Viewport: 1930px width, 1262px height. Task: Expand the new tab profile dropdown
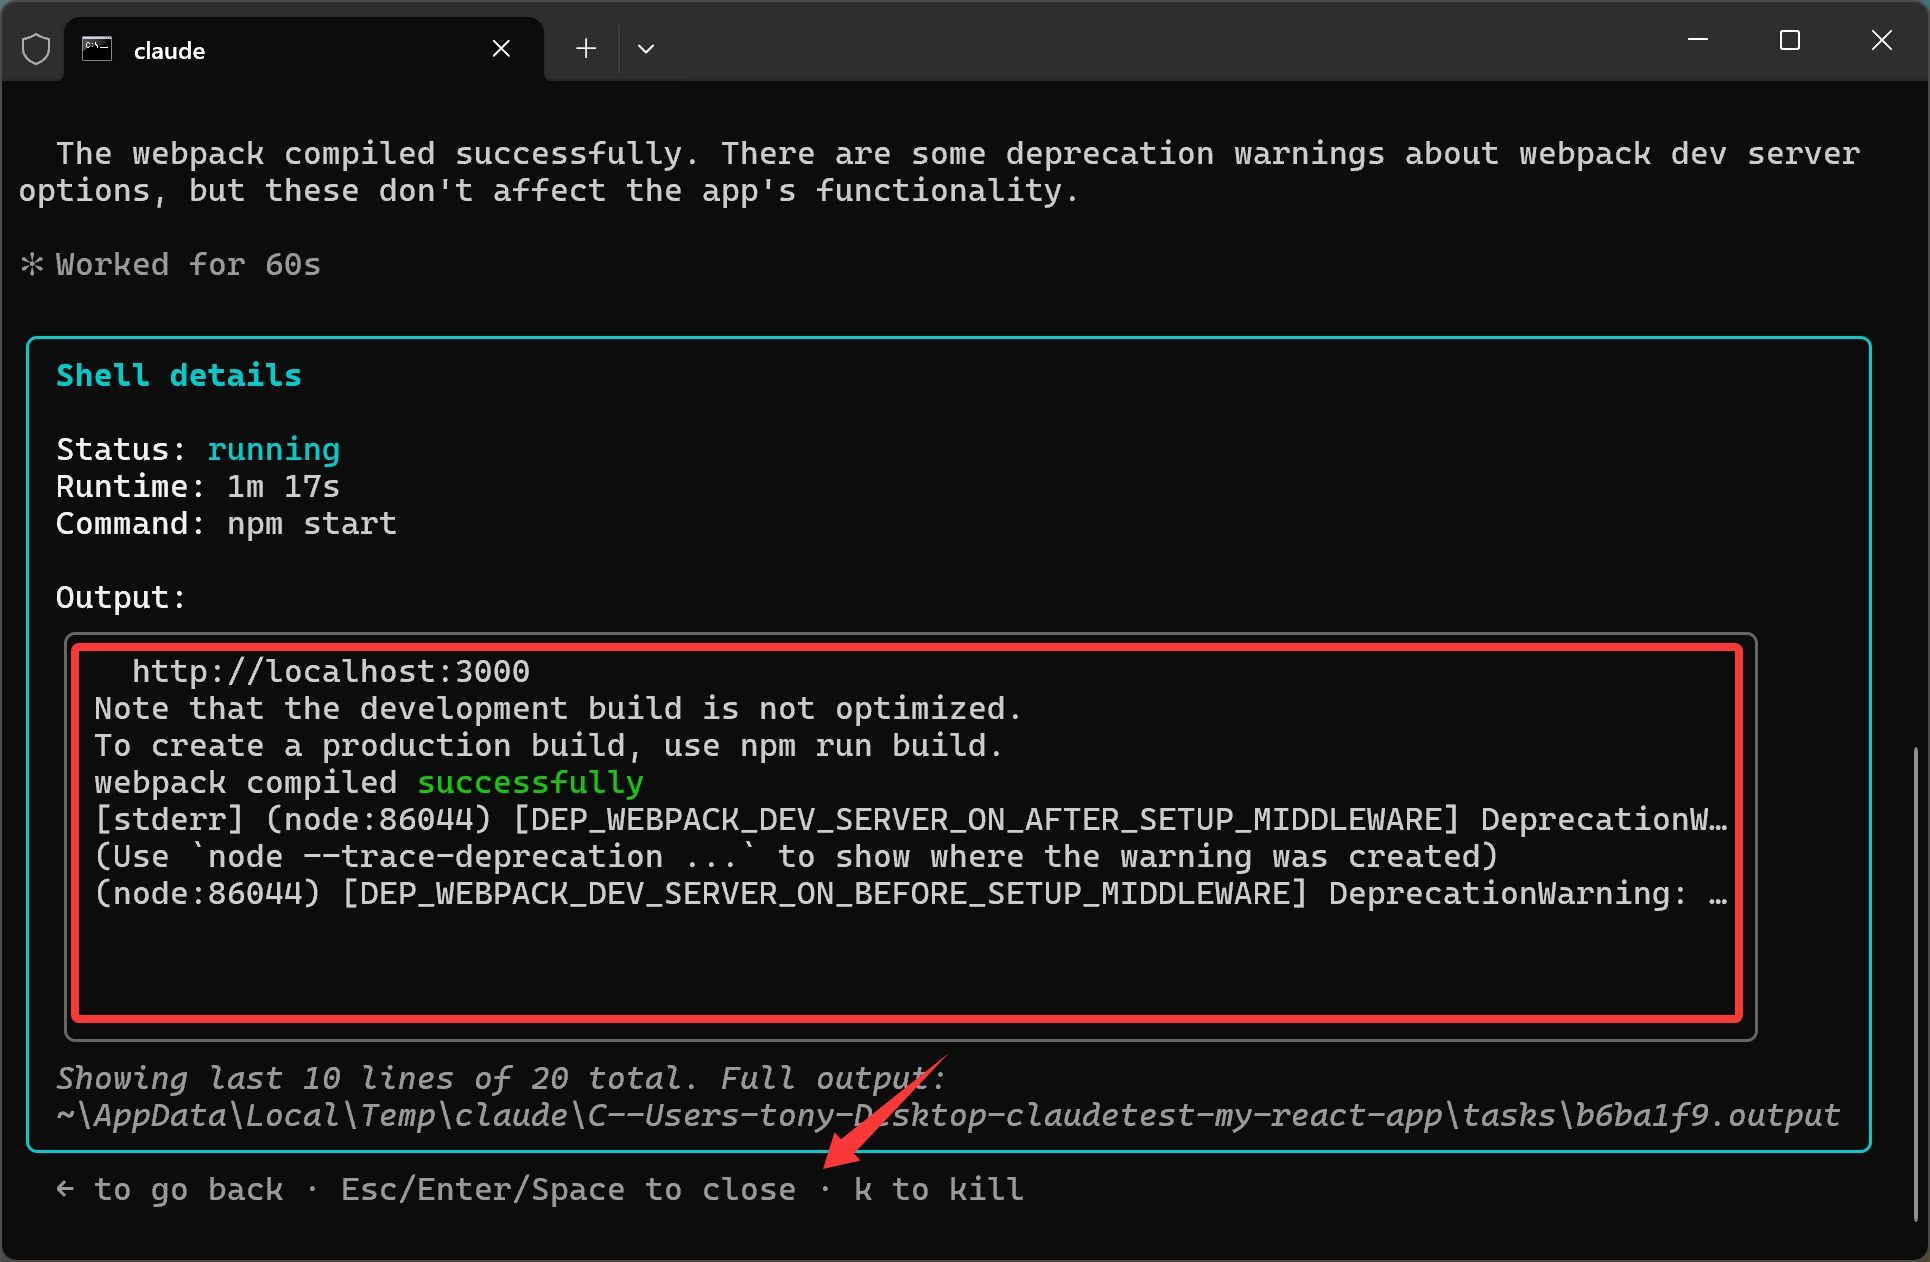pos(646,49)
